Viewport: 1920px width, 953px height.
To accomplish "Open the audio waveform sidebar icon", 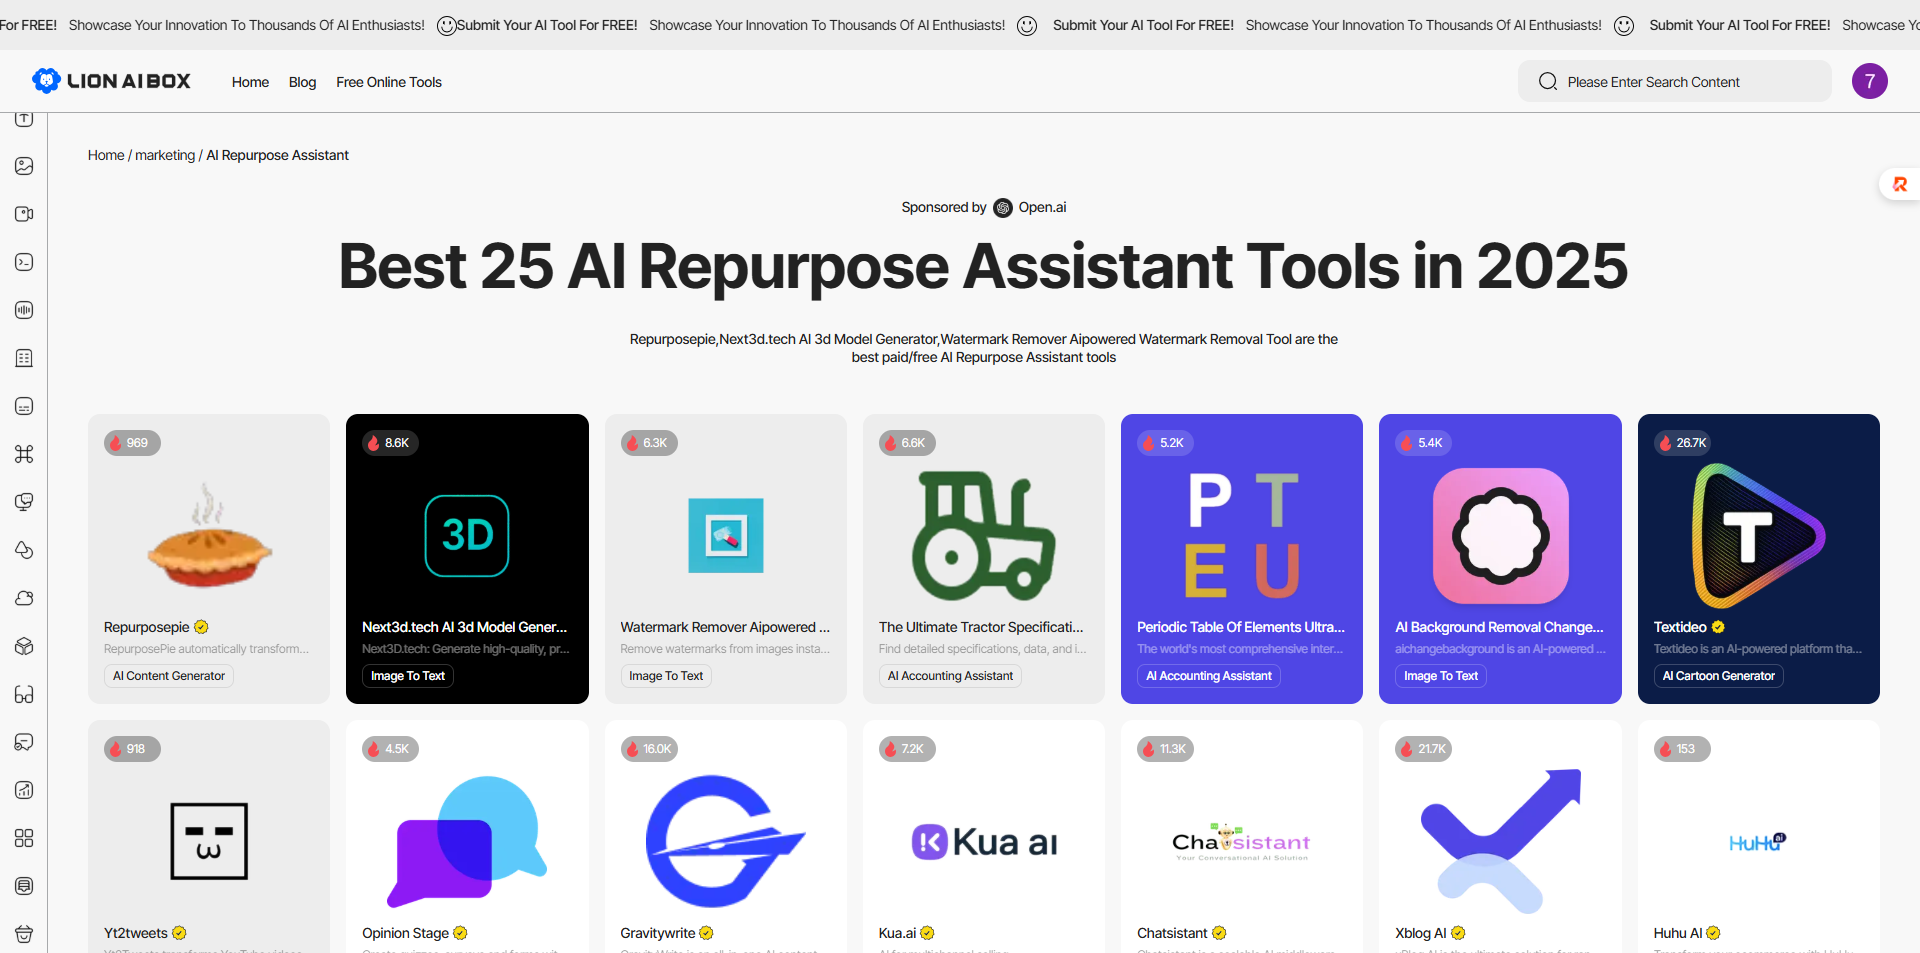I will (x=24, y=310).
